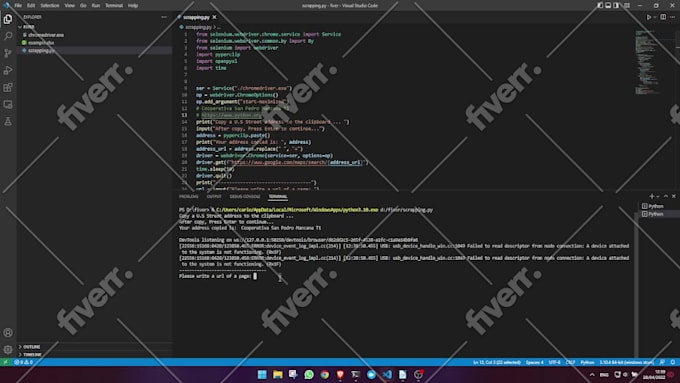Open the Accounts icon in activity bar
Image resolution: width=680 pixels, height=383 pixels.
point(8,333)
